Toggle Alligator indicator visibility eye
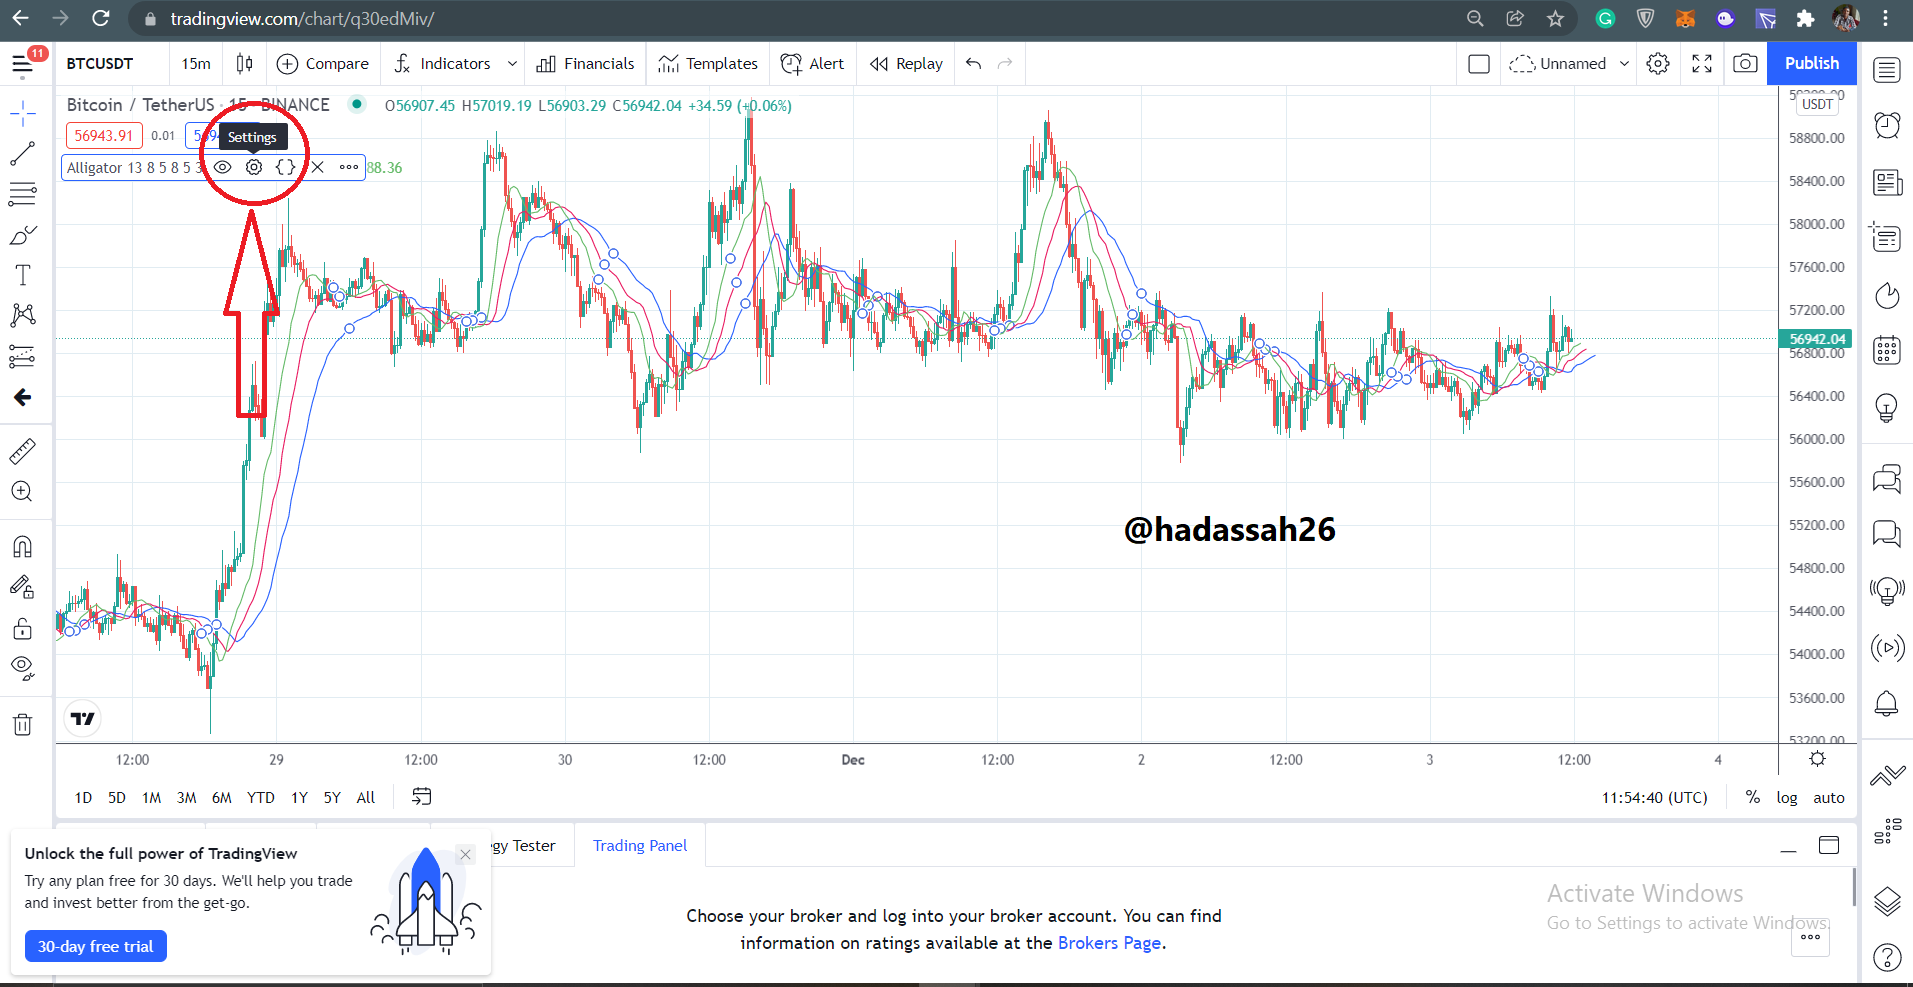 (223, 167)
